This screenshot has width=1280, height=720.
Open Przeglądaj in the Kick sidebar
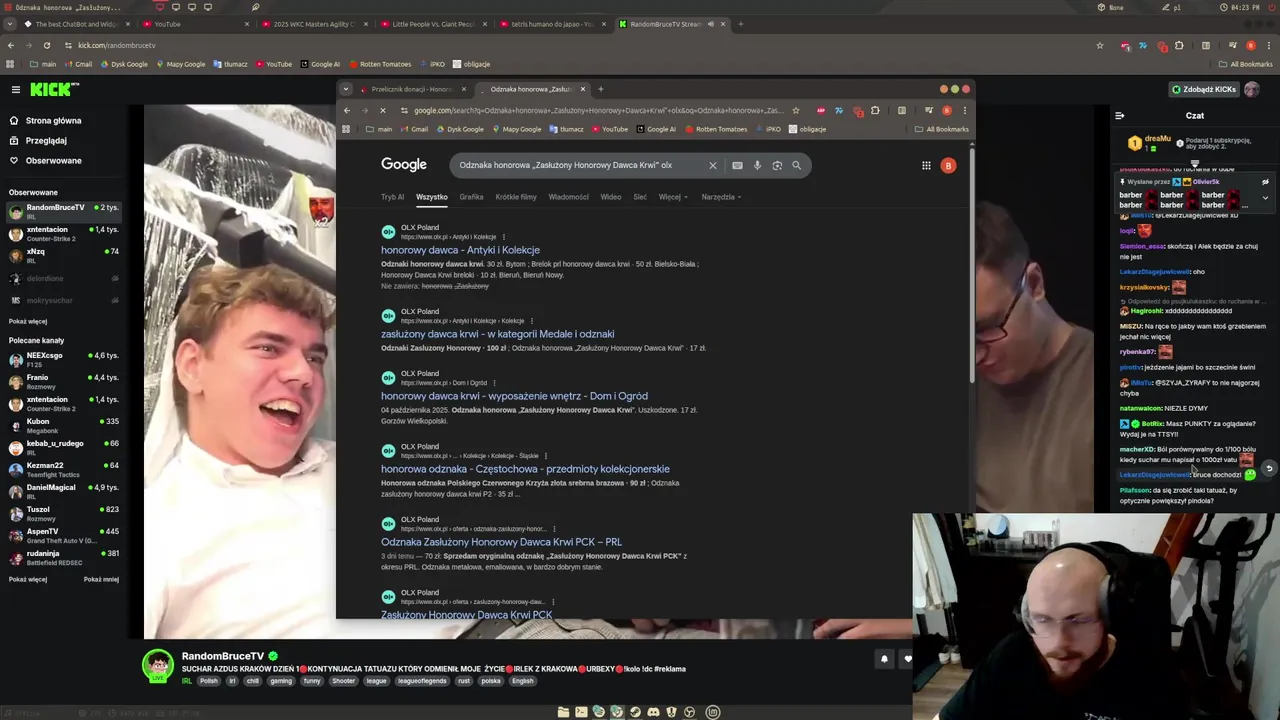point(46,140)
